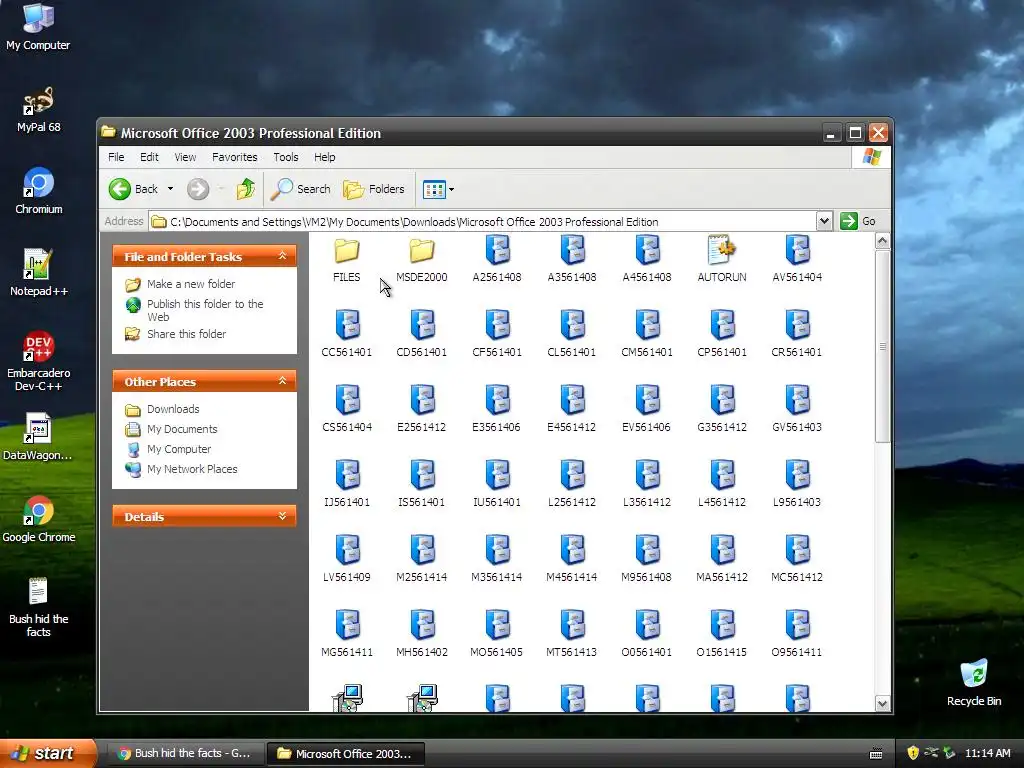Screen dimensions: 1024x768
Task: Open the Favorites menu
Action: pyautogui.click(x=234, y=157)
